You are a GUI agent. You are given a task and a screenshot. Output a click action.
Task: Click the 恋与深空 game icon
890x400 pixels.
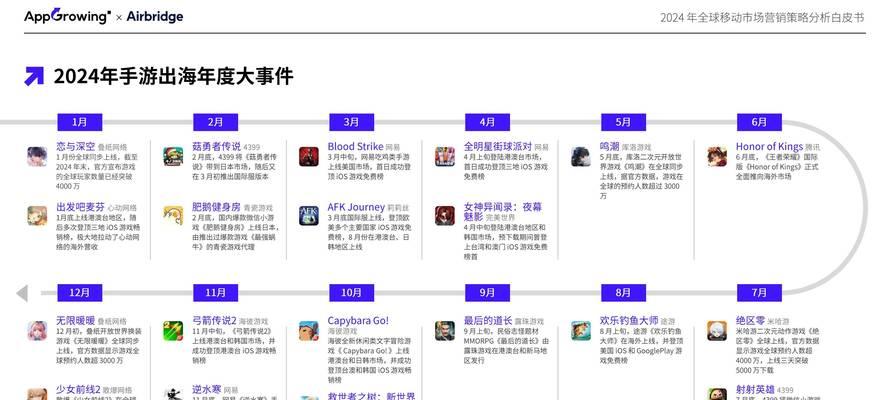37,157
